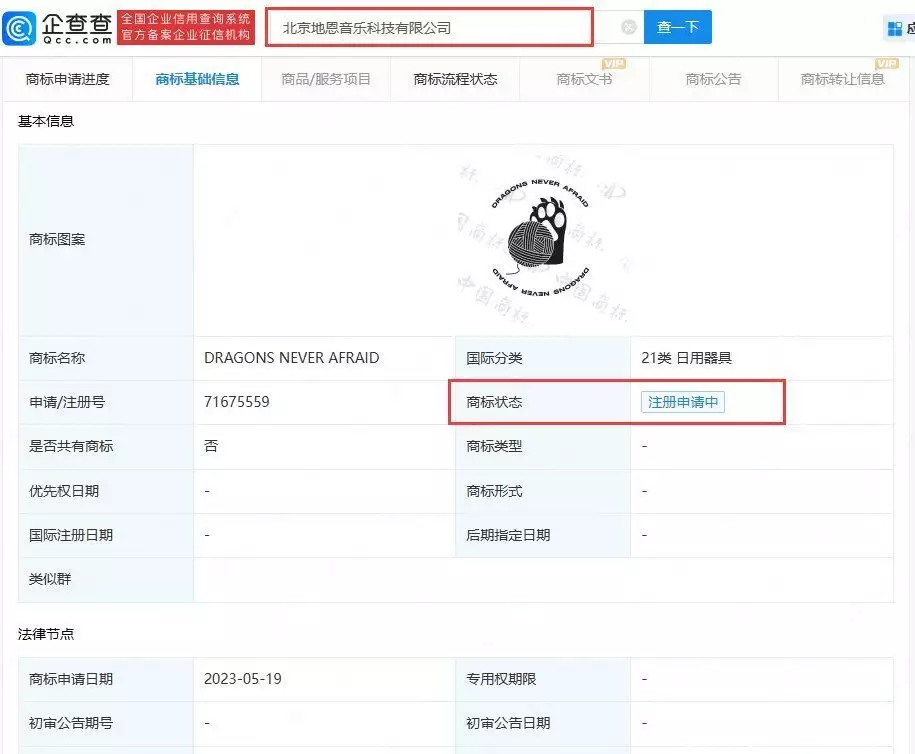Click the 商标申请日期 label cell
This screenshot has width=915, height=754.
click(106, 679)
